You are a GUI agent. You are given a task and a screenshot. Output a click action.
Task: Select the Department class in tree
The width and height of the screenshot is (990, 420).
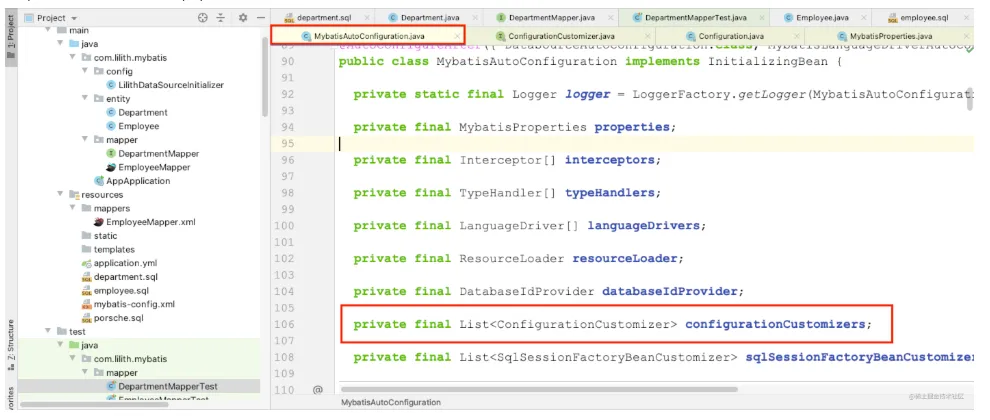tap(143, 112)
